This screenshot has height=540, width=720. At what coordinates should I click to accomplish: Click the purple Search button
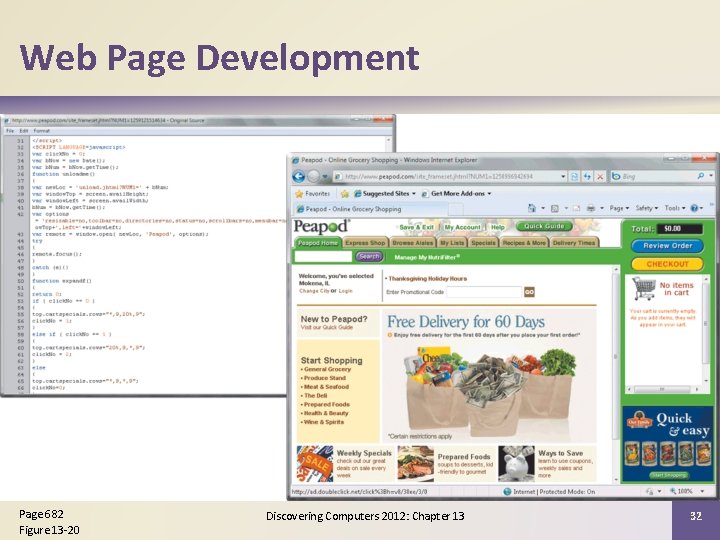click(x=369, y=256)
